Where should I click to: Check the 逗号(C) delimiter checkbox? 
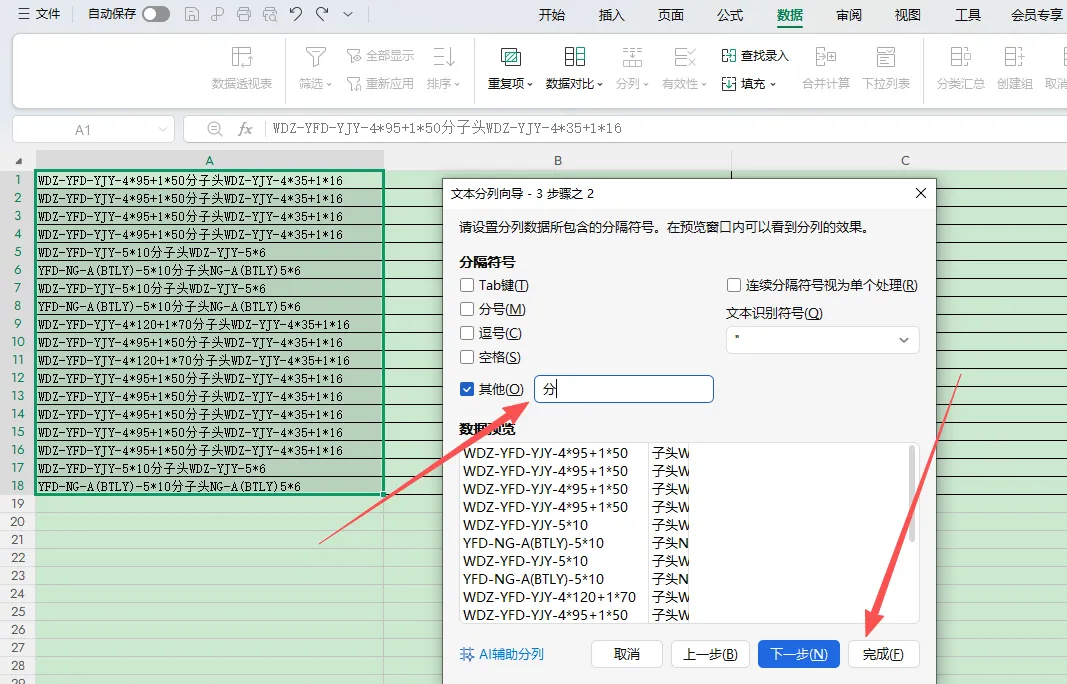(x=467, y=333)
